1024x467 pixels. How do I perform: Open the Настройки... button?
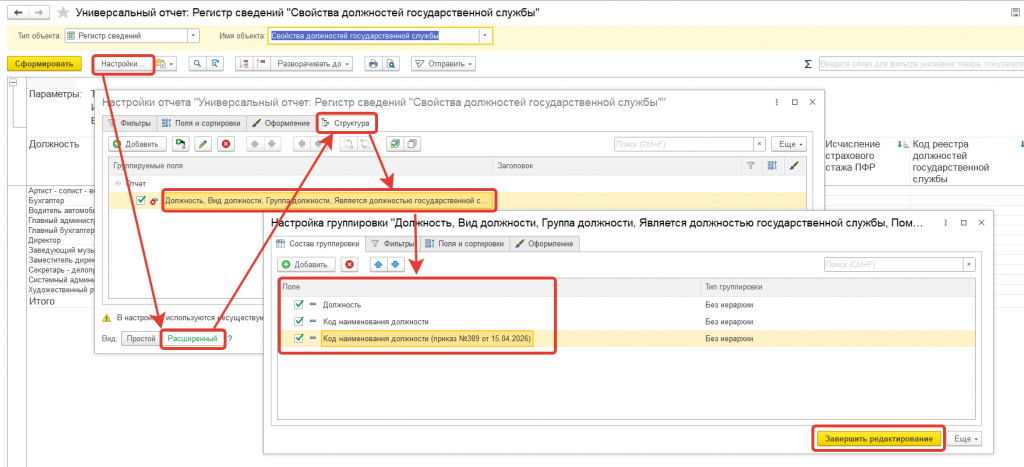(123, 64)
